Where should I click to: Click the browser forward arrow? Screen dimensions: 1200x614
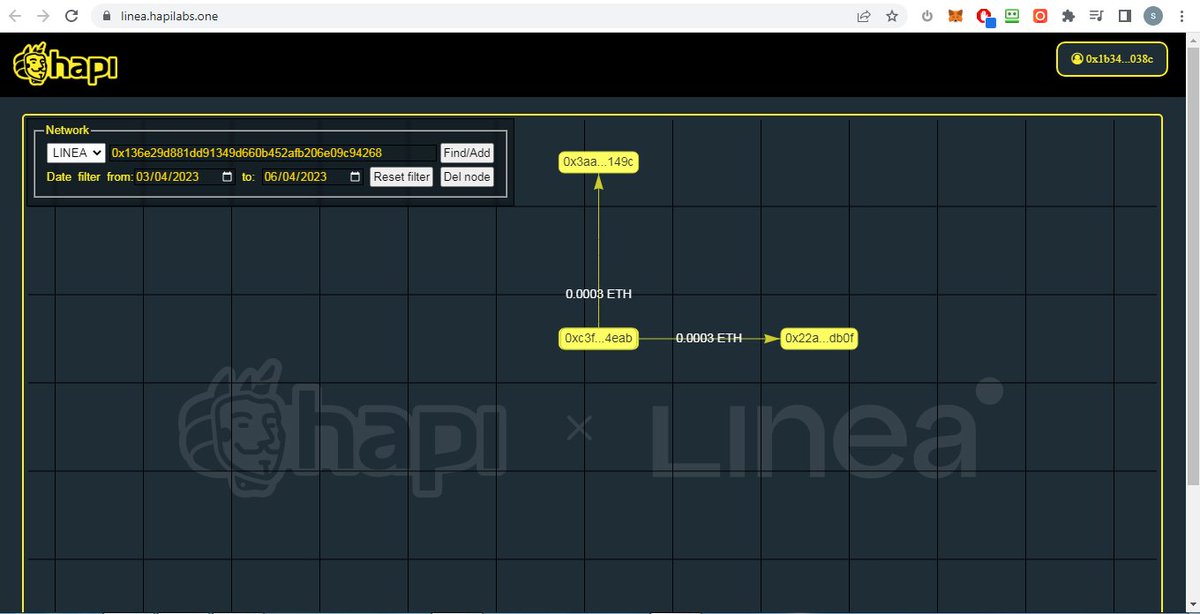pos(43,16)
